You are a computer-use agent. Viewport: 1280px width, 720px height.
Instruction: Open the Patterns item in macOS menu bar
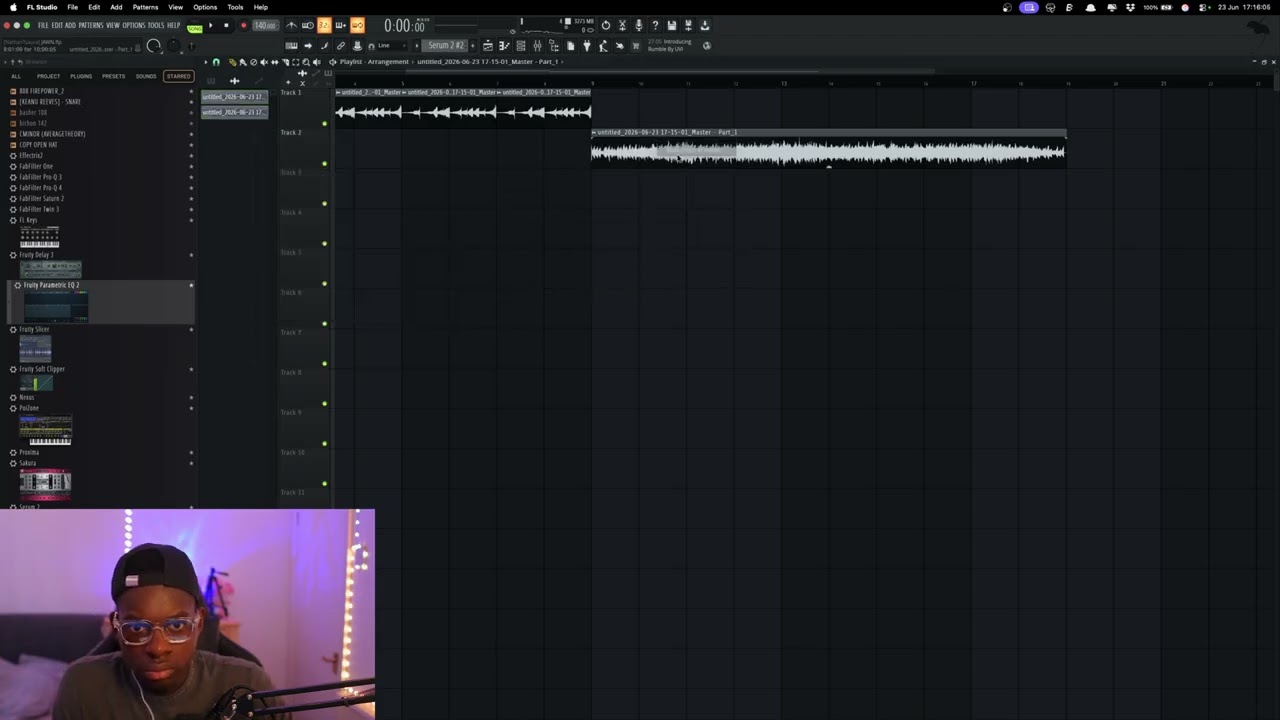click(145, 7)
